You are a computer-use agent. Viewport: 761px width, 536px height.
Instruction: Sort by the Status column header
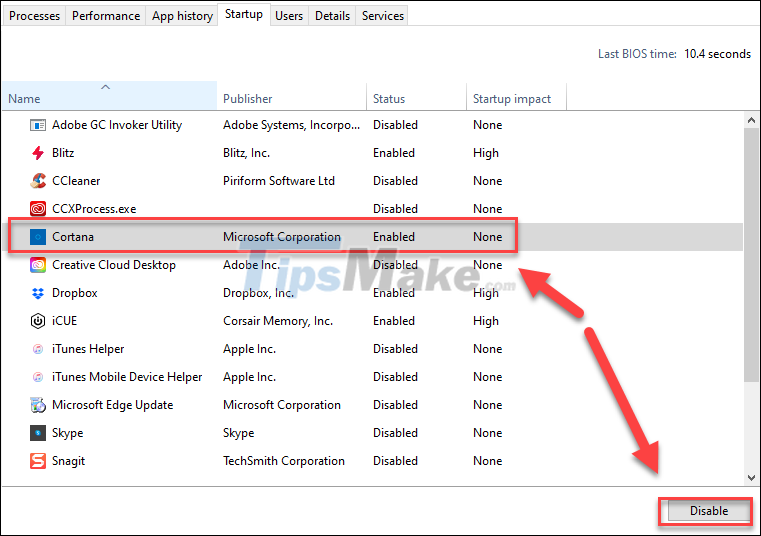point(416,96)
